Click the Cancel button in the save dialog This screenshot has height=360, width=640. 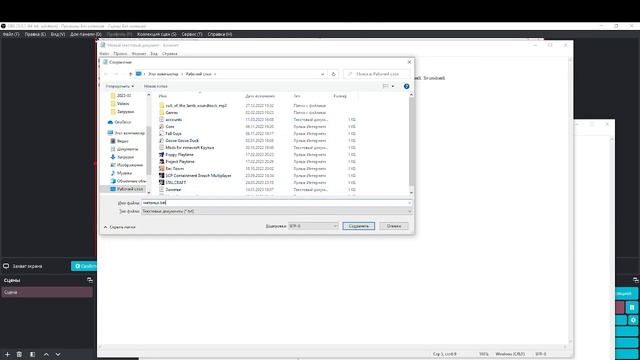[x=393, y=226]
